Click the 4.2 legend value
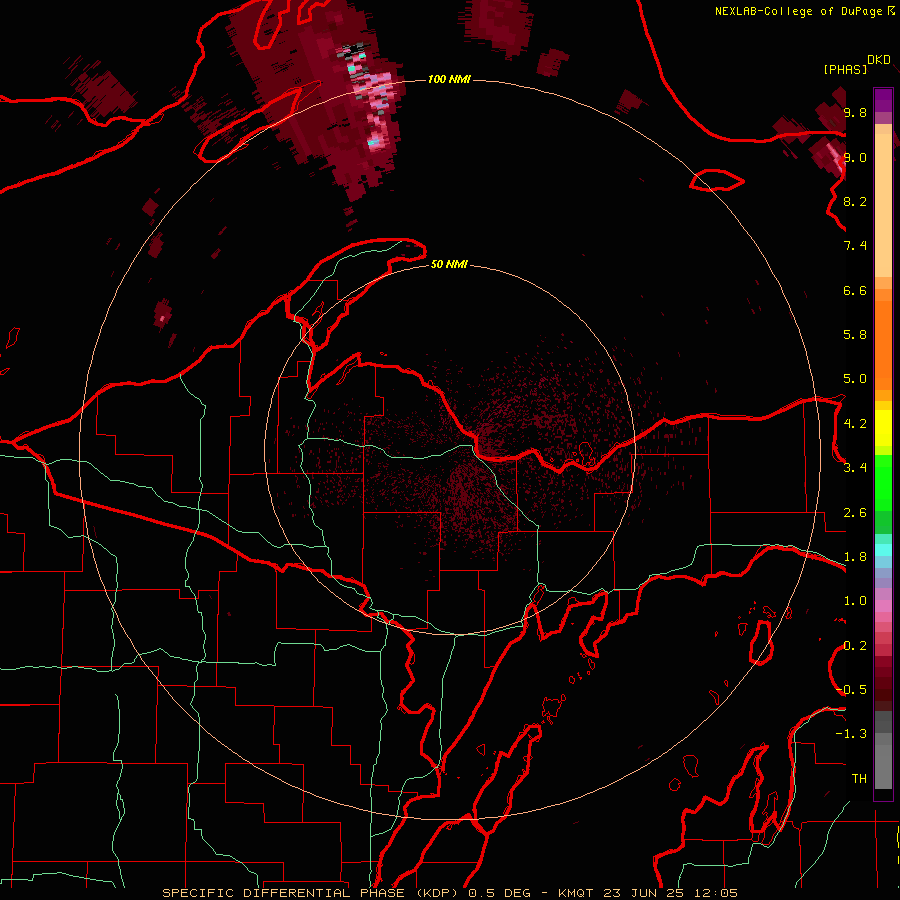This screenshot has width=900, height=900. tap(855, 424)
